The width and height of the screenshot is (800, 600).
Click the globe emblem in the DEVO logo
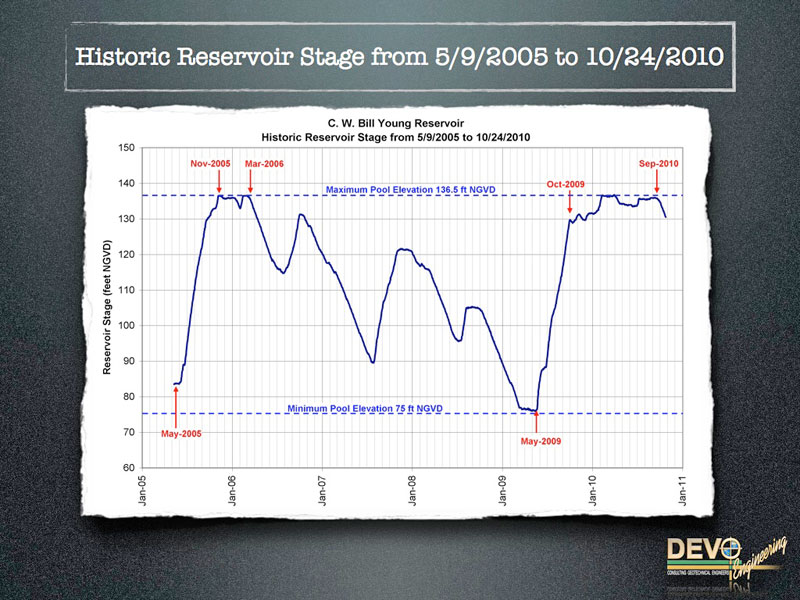tap(728, 549)
